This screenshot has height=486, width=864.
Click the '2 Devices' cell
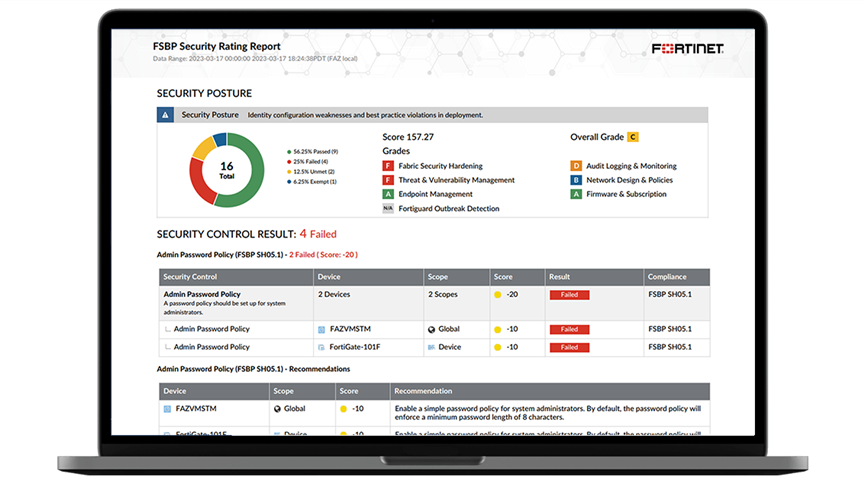coord(334,295)
